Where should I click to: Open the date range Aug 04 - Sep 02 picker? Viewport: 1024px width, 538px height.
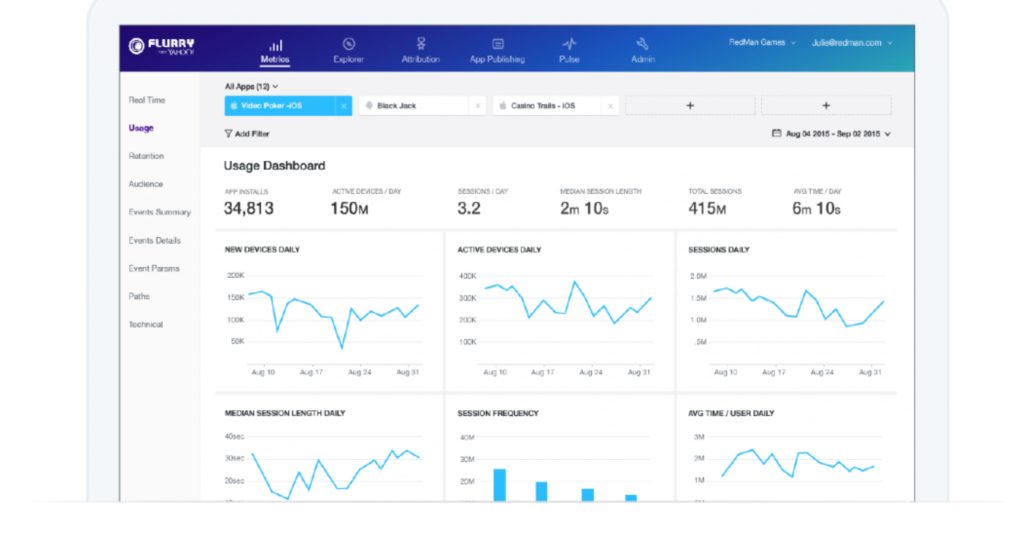[831, 133]
